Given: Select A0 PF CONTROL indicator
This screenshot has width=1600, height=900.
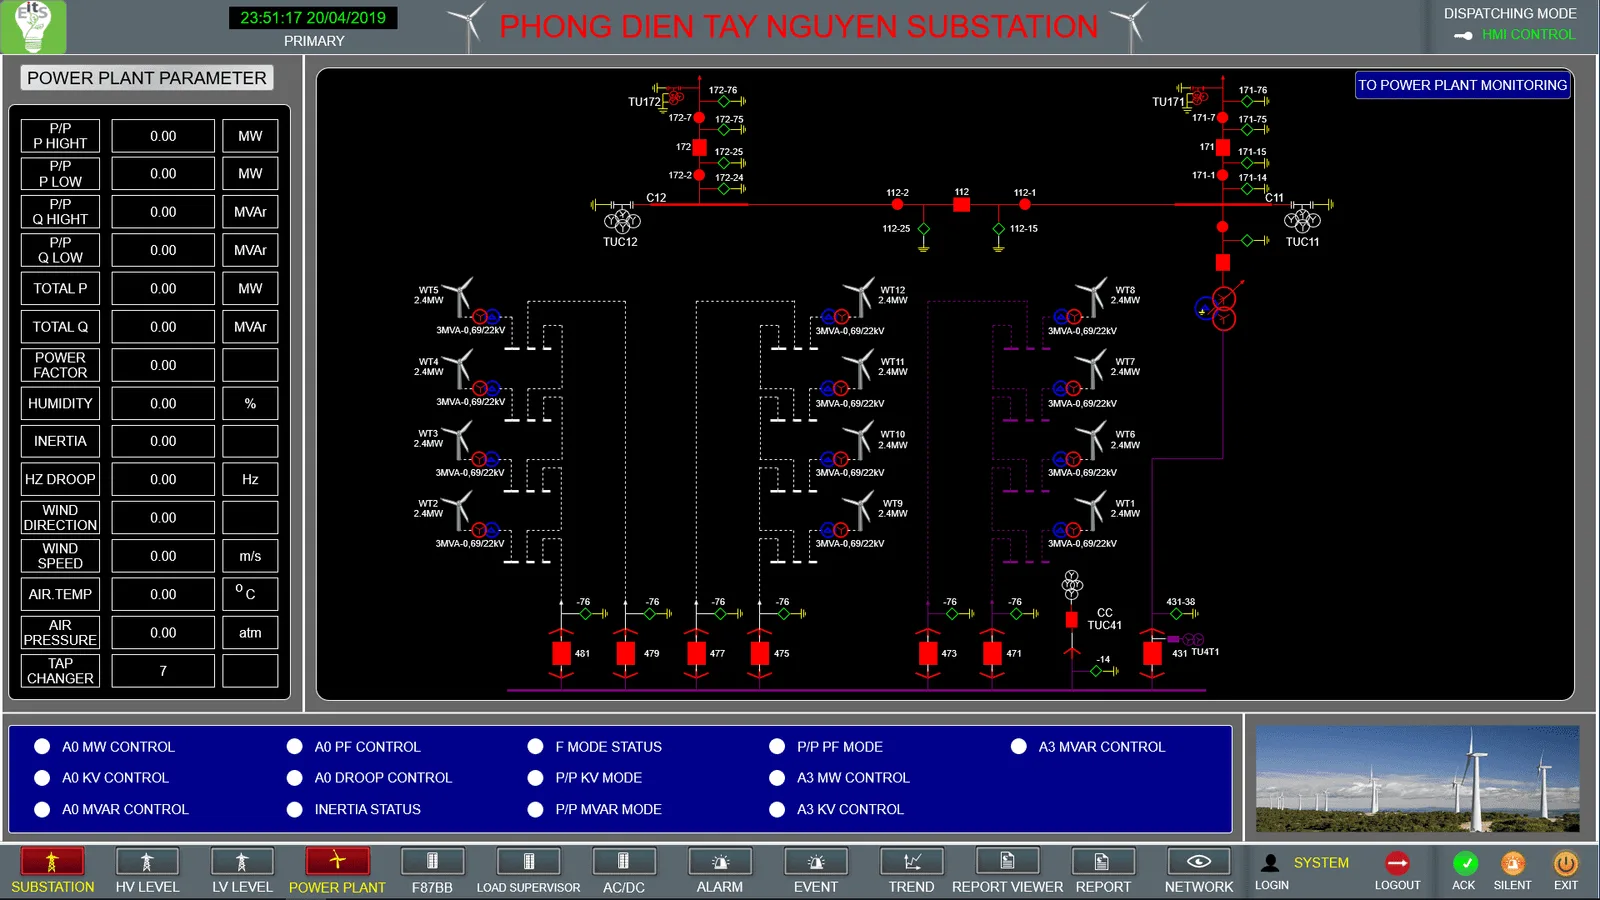Looking at the screenshot, I should pos(294,746).
